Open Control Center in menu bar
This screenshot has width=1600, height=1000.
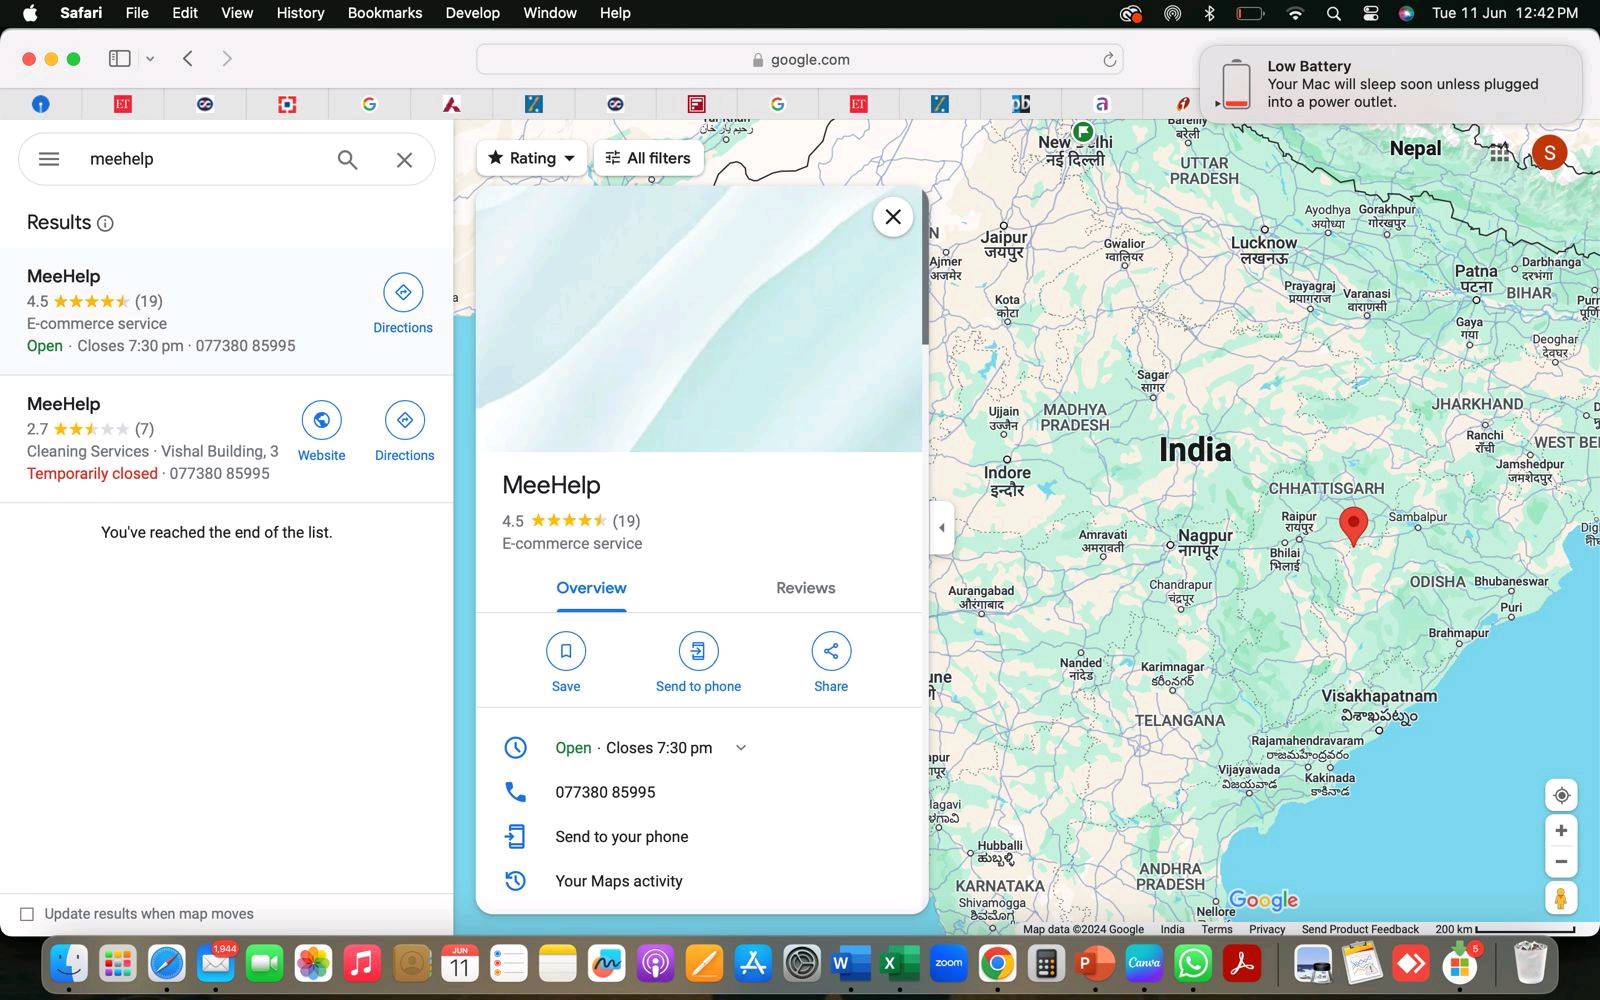tap(1370, 13)
